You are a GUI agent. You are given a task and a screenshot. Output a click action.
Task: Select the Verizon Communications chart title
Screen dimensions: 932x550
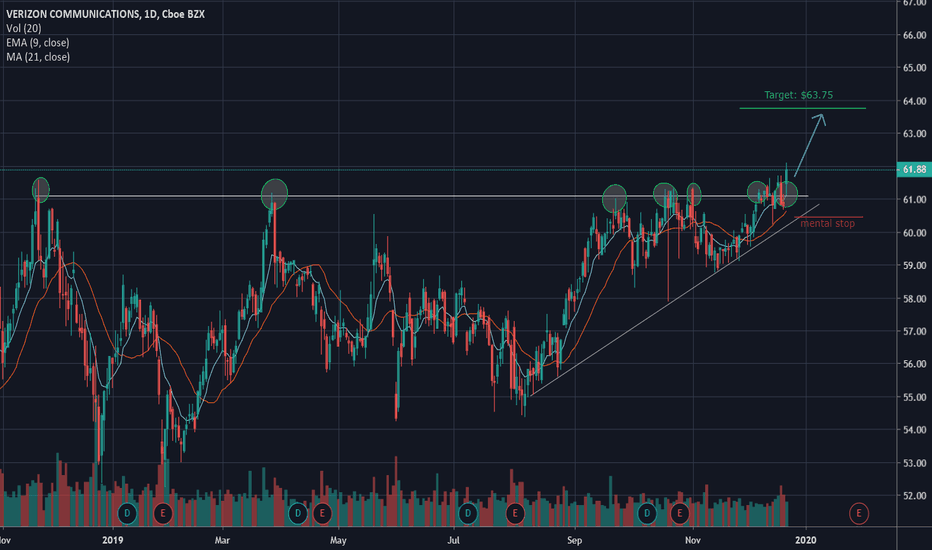(105, 14)
